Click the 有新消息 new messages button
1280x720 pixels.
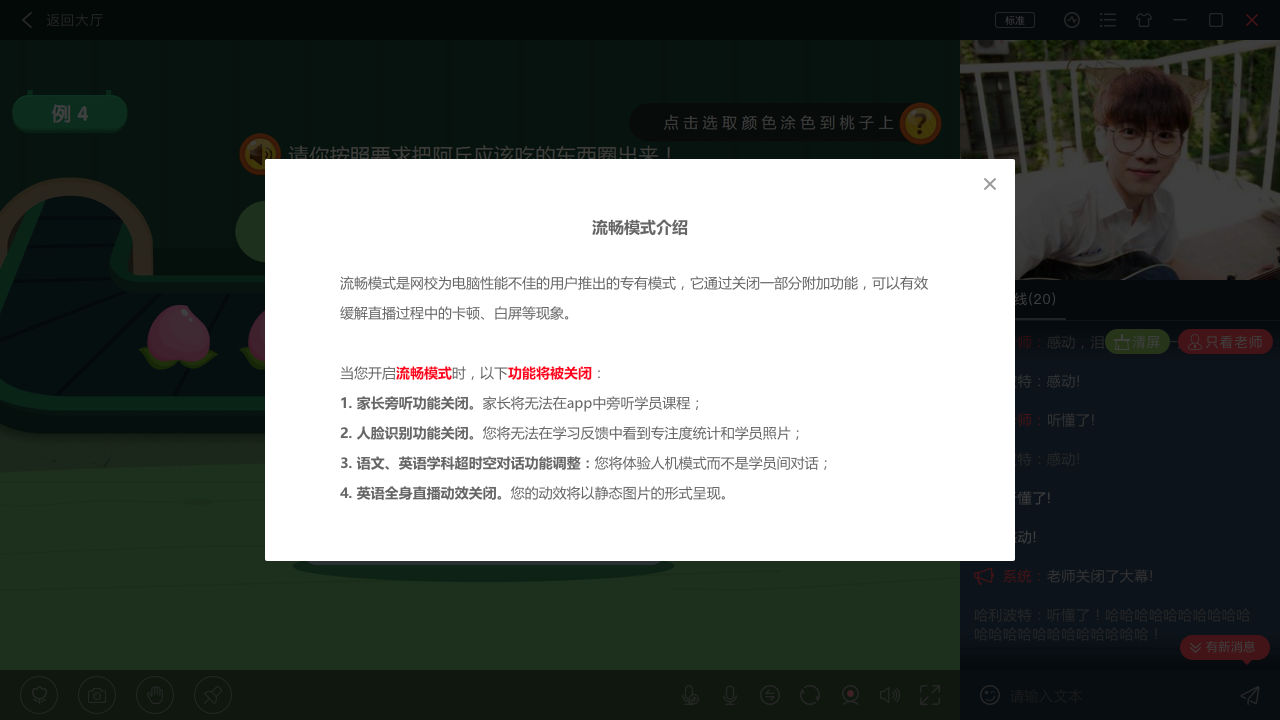[1224, 647]
